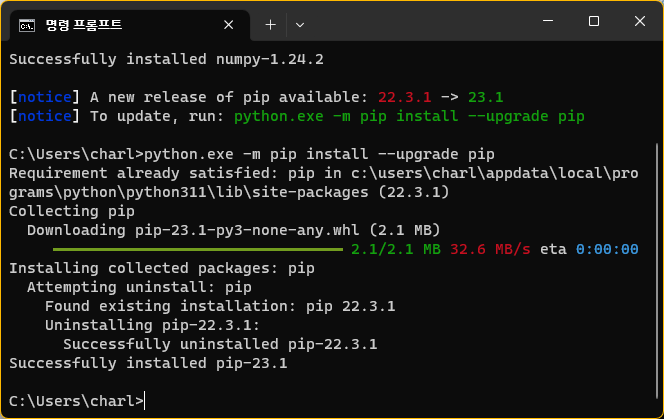
Task: Close the 명령 프롬프트 tab
Action: (x=229, y=25)
